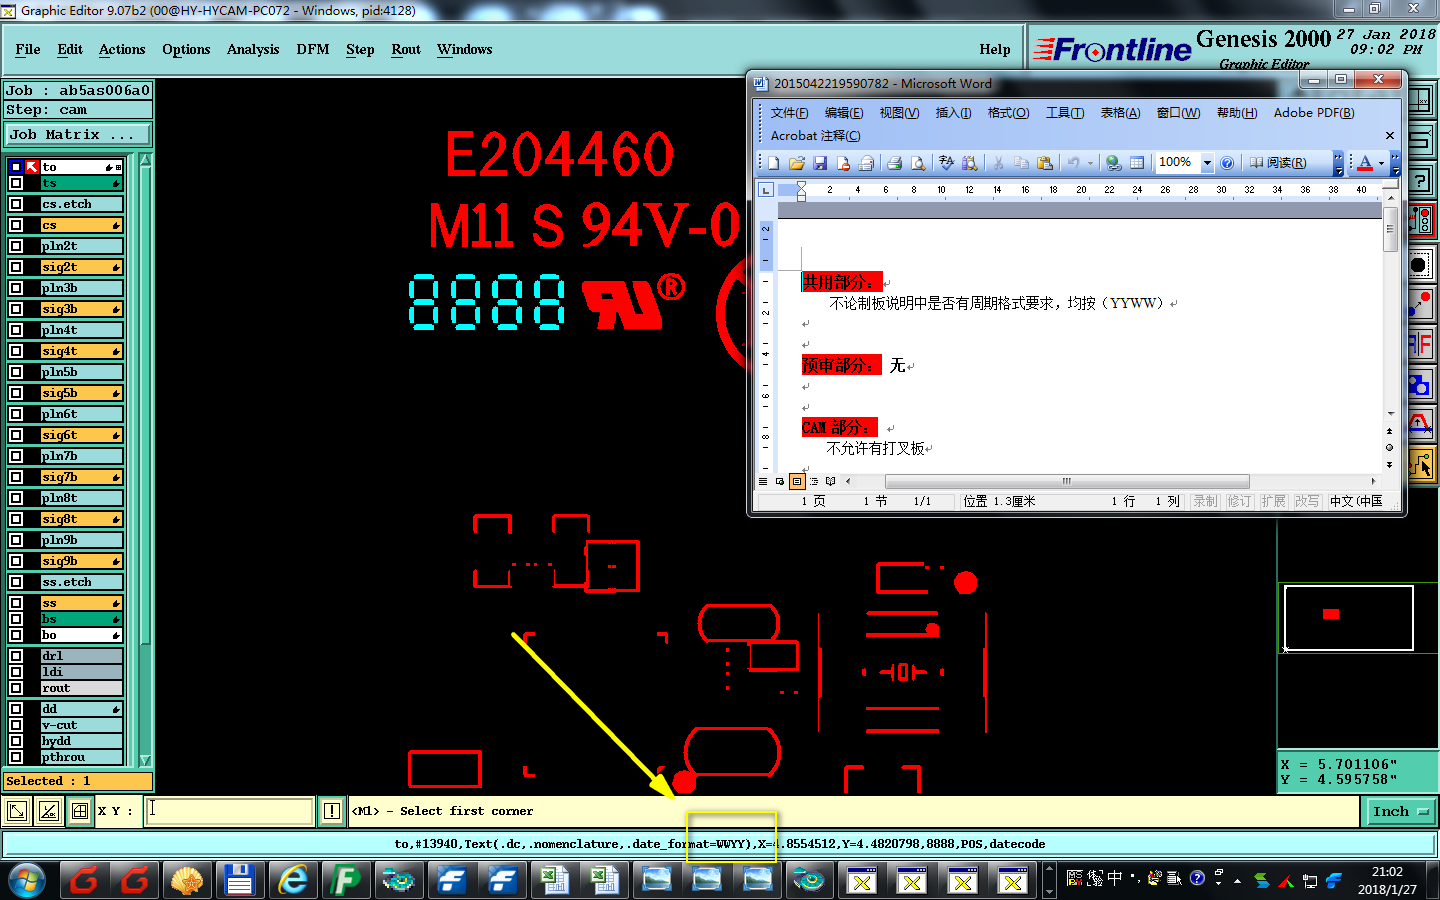Open the Inch units dropdown
The width and height of the screenshot is (1440, 900).
click(x=1402, y=811)
